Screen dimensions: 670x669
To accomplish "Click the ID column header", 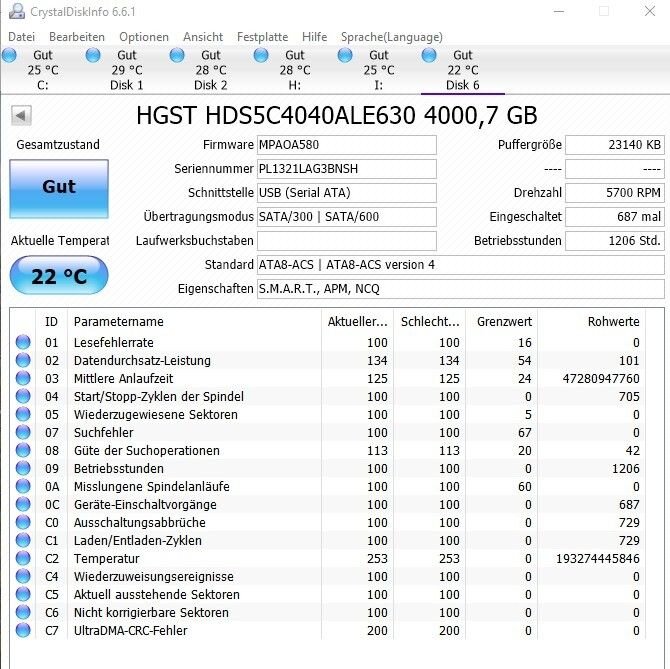I will (51, 322).
